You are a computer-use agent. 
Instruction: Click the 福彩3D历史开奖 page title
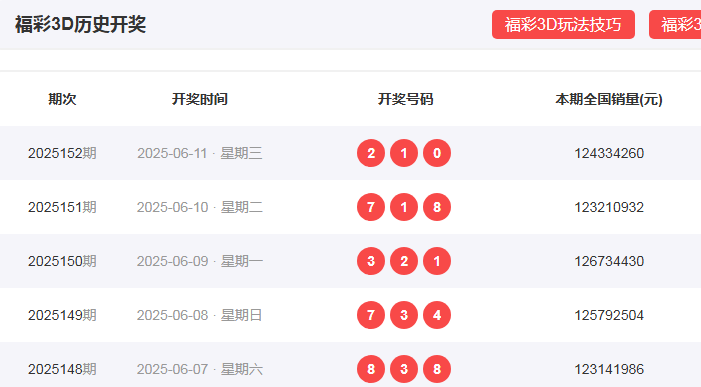pos(80,24)
